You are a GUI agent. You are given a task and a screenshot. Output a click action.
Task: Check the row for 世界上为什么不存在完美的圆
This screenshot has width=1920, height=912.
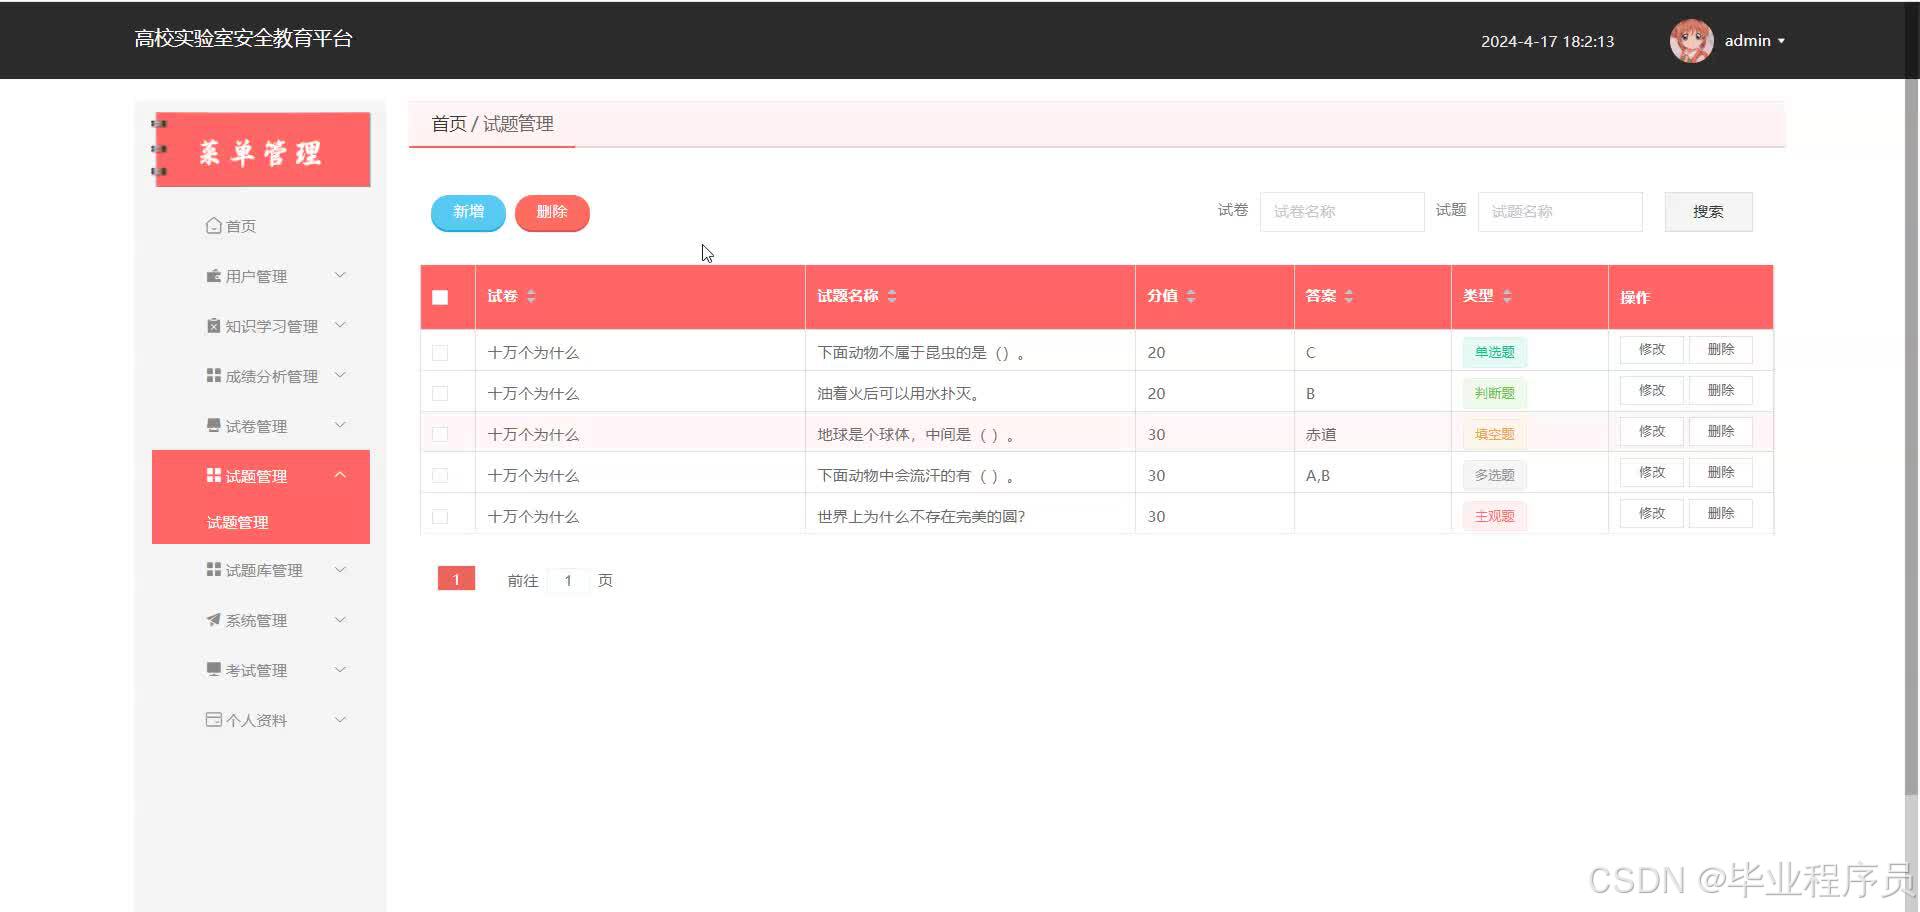point(440,517)
